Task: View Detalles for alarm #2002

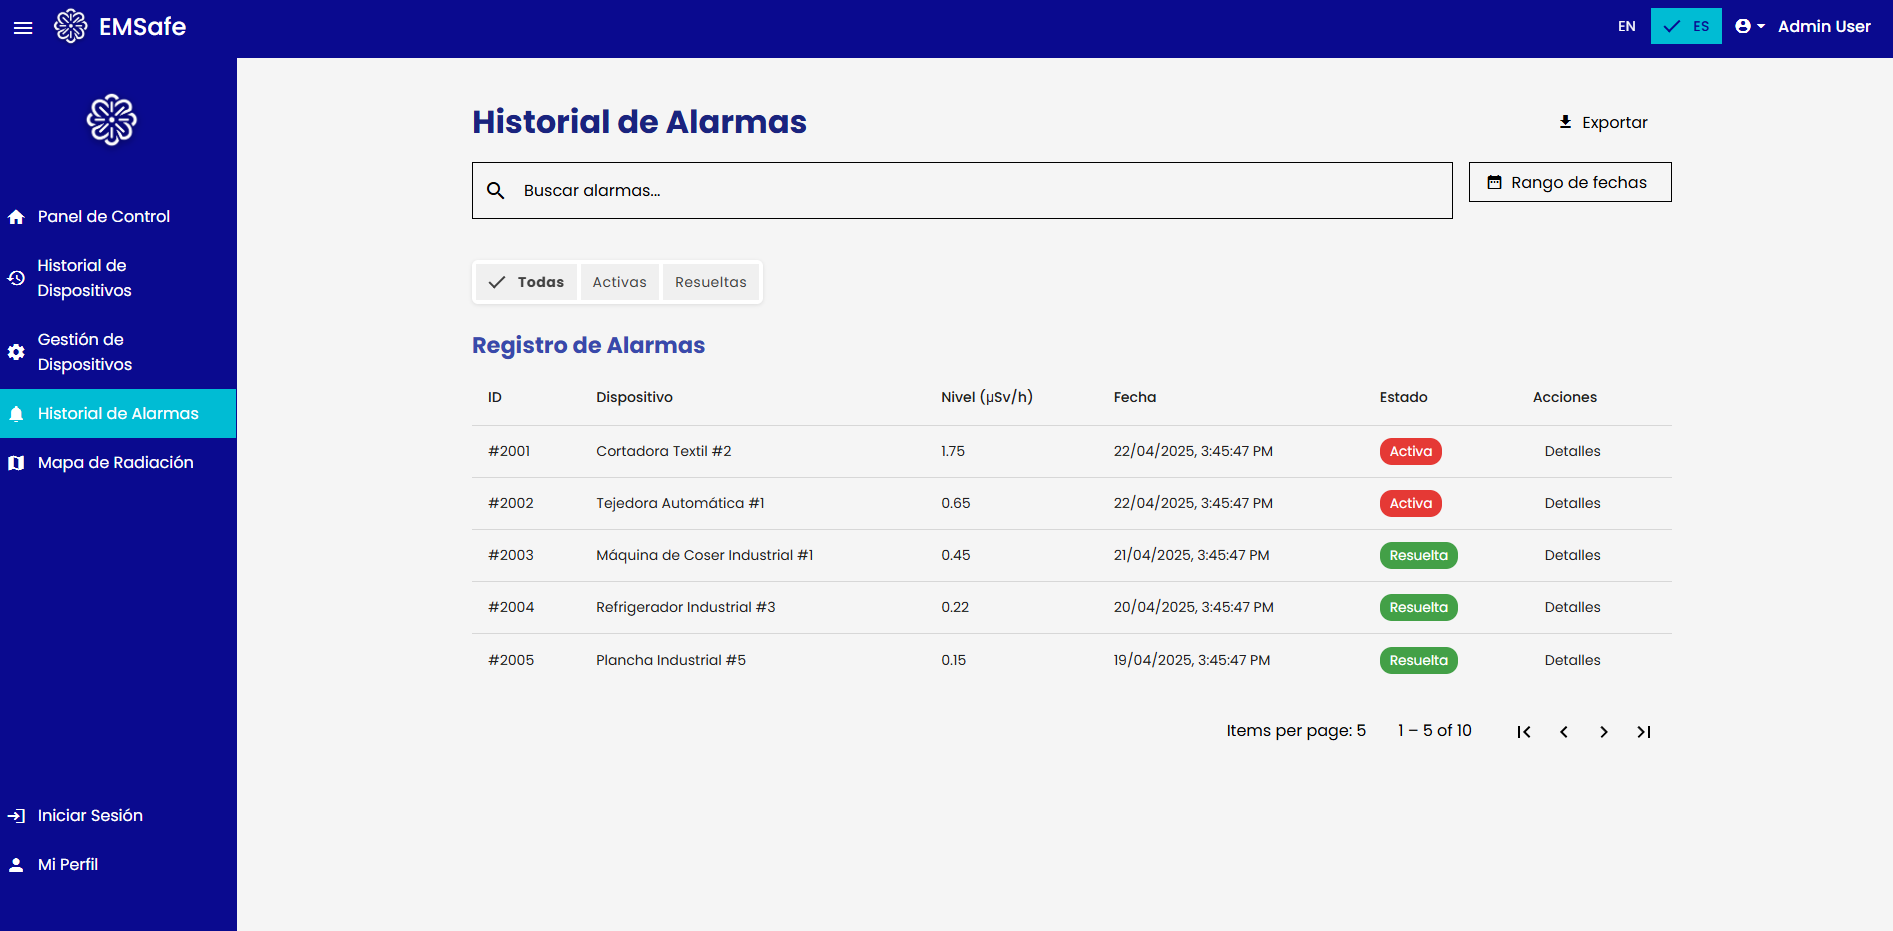Action: pos(1572,504)
